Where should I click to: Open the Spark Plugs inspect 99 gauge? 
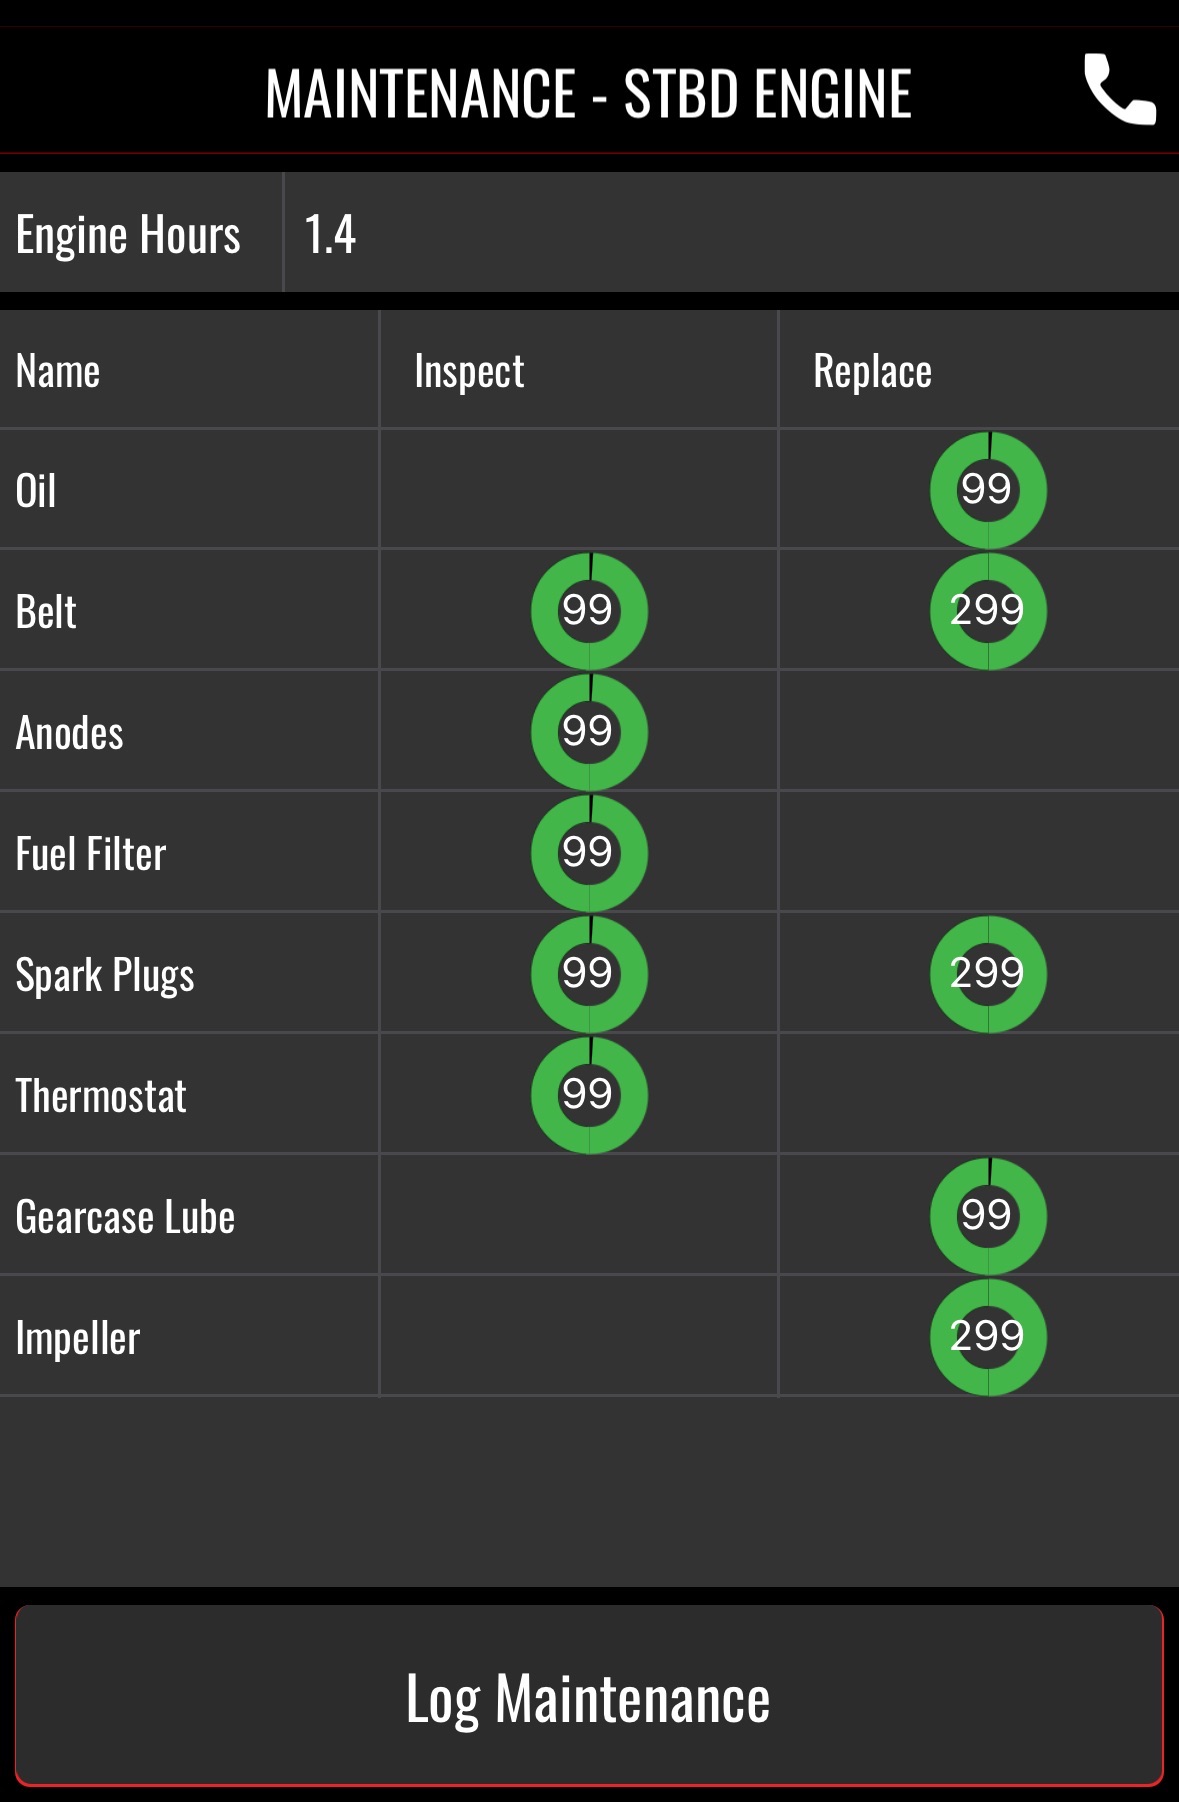coord(589,974)
